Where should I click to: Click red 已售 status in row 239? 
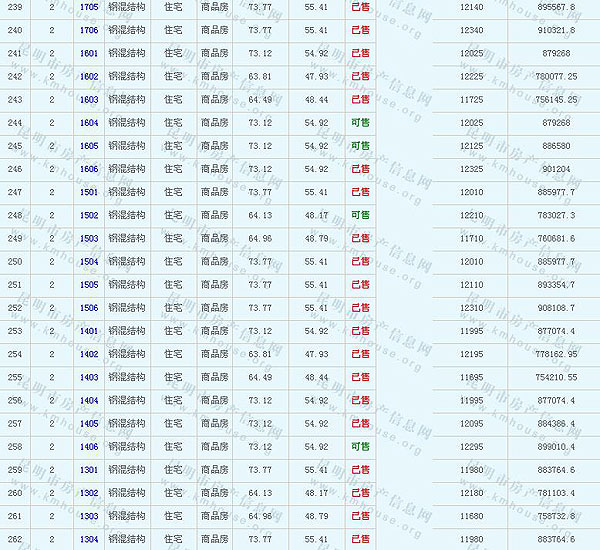click(x=360, y=7)
